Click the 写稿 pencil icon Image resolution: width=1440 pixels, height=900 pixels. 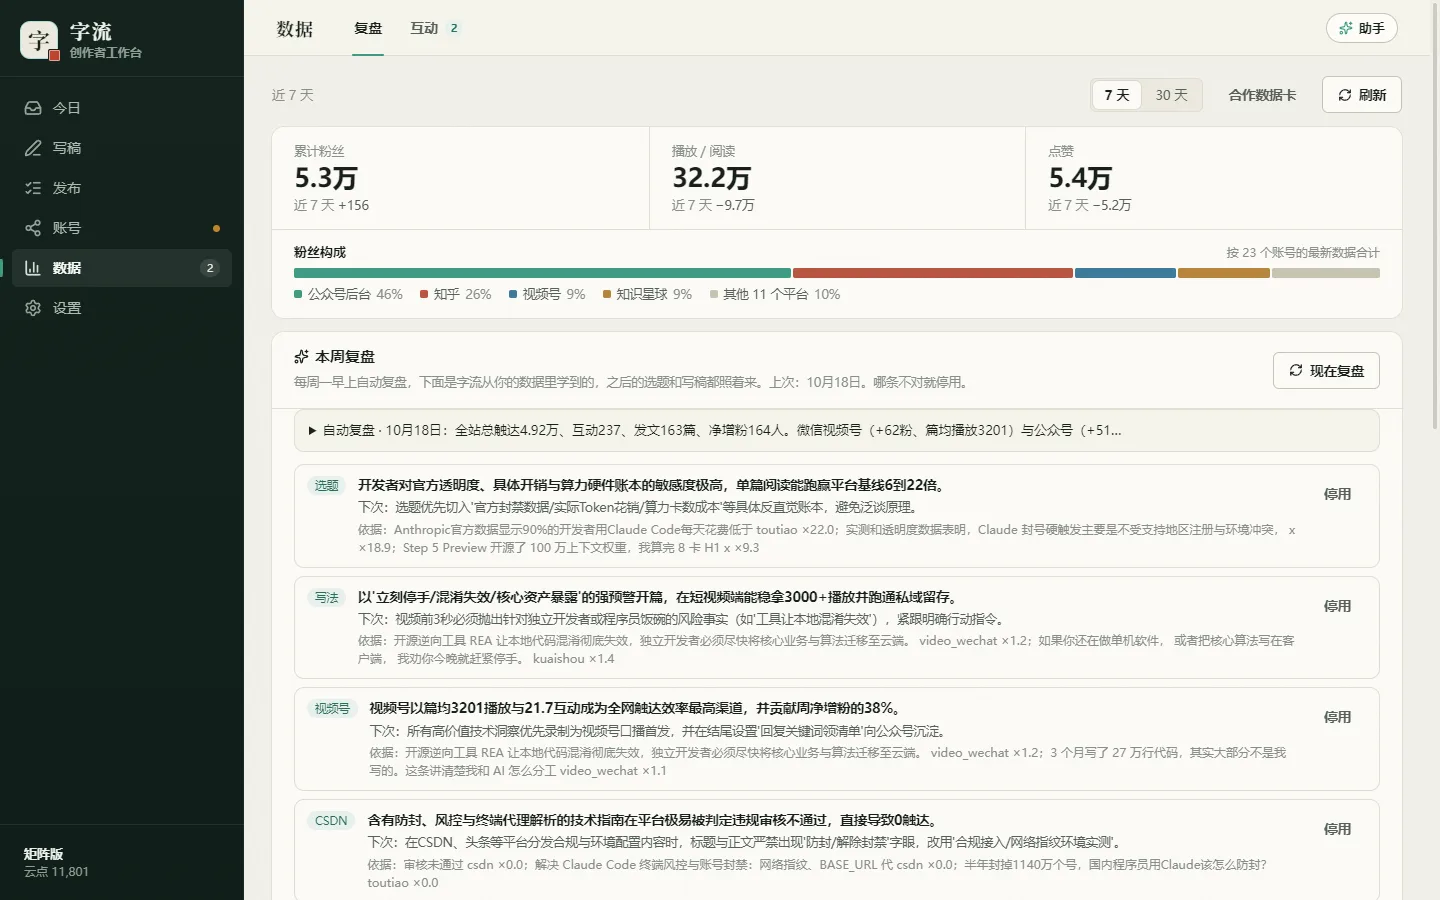[33, 148]
